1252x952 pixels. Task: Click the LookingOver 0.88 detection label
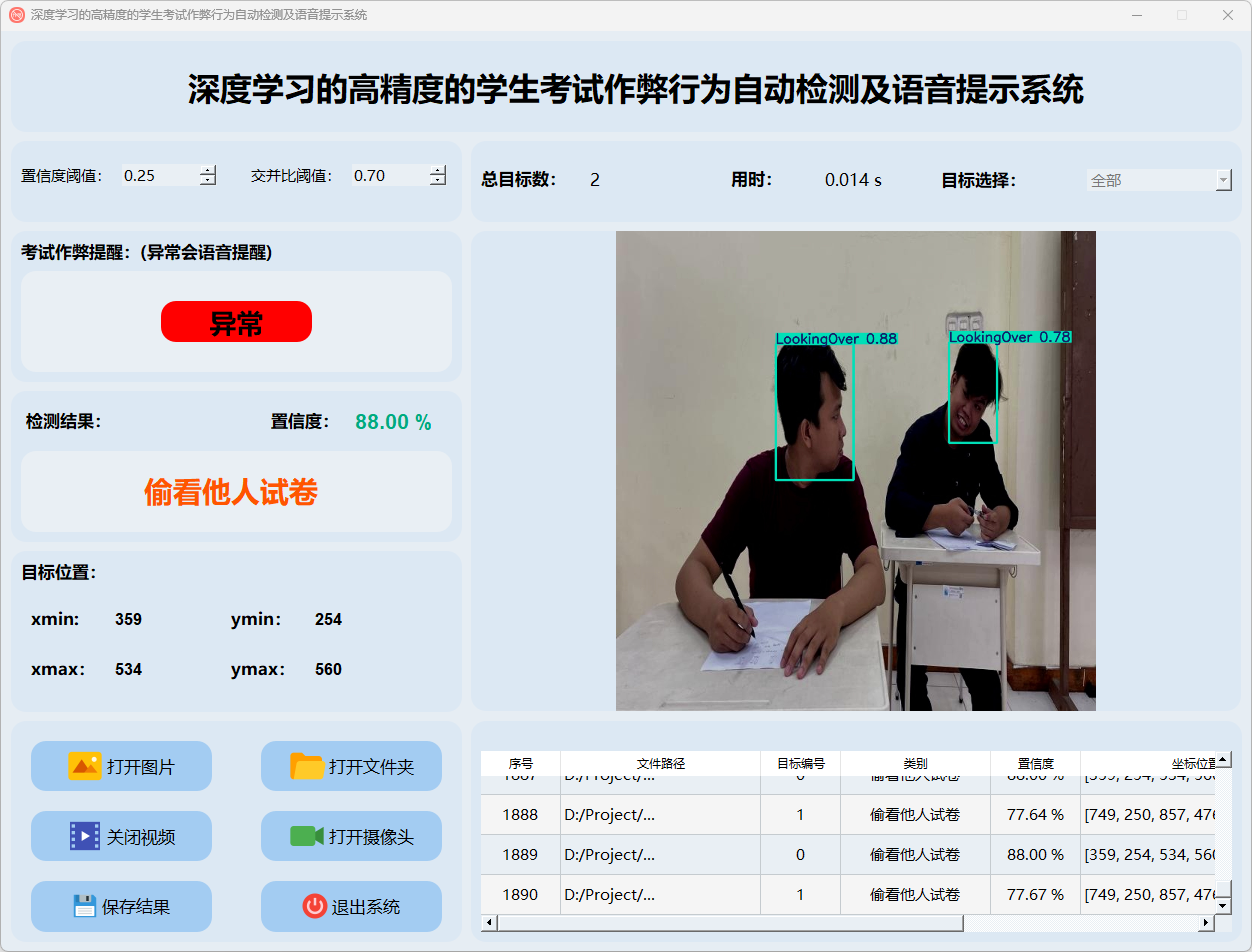coord(837,339)
